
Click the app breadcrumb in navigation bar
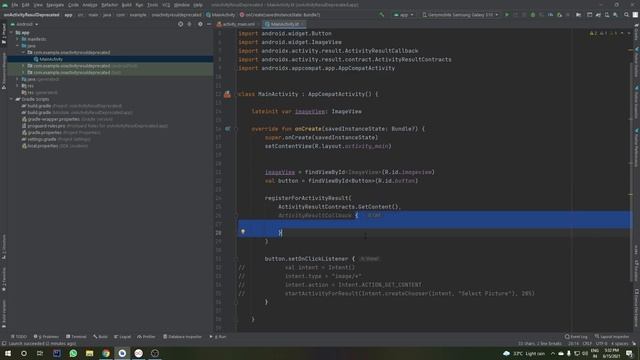(68, 15)
